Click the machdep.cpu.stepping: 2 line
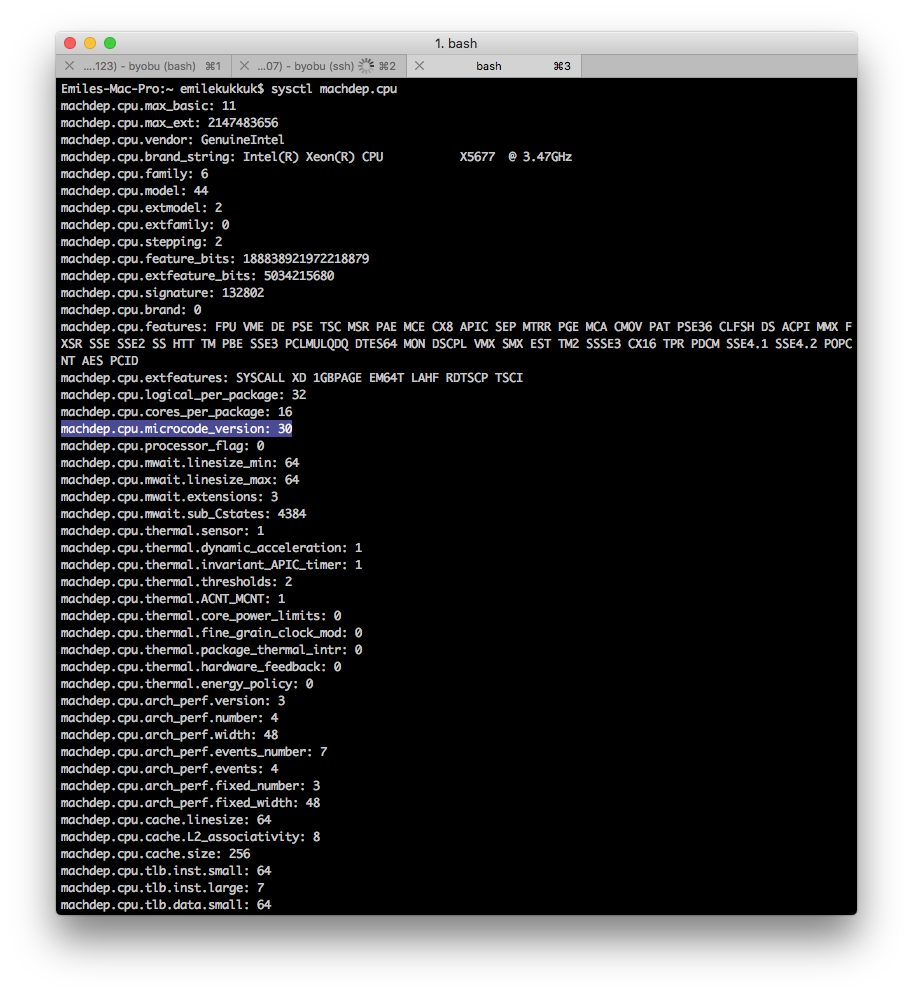Image resolution: width=913 pixels, height=995 pixels. point(141,242)
